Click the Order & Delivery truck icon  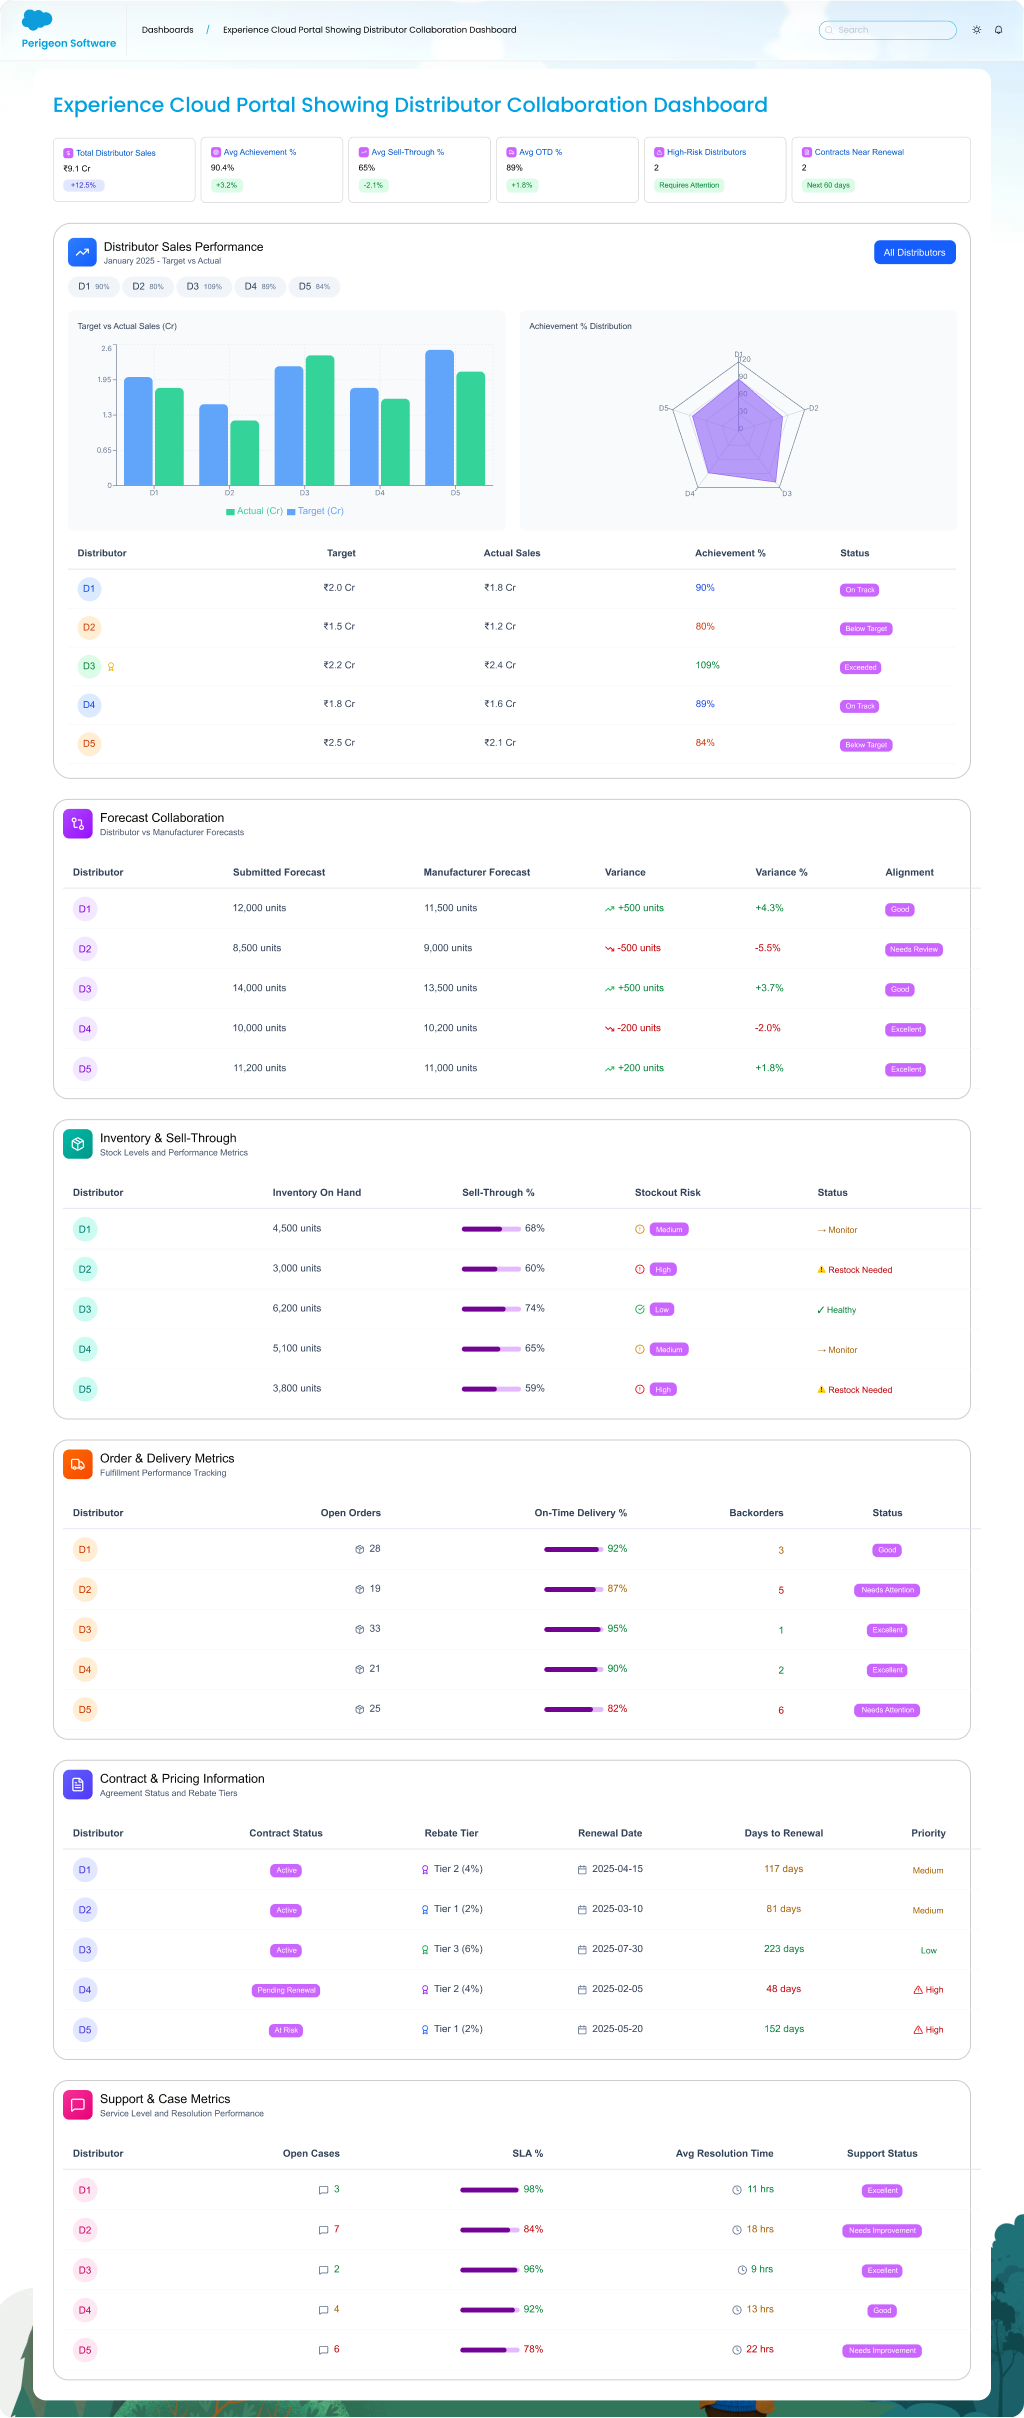click(x=77, y=1464)
